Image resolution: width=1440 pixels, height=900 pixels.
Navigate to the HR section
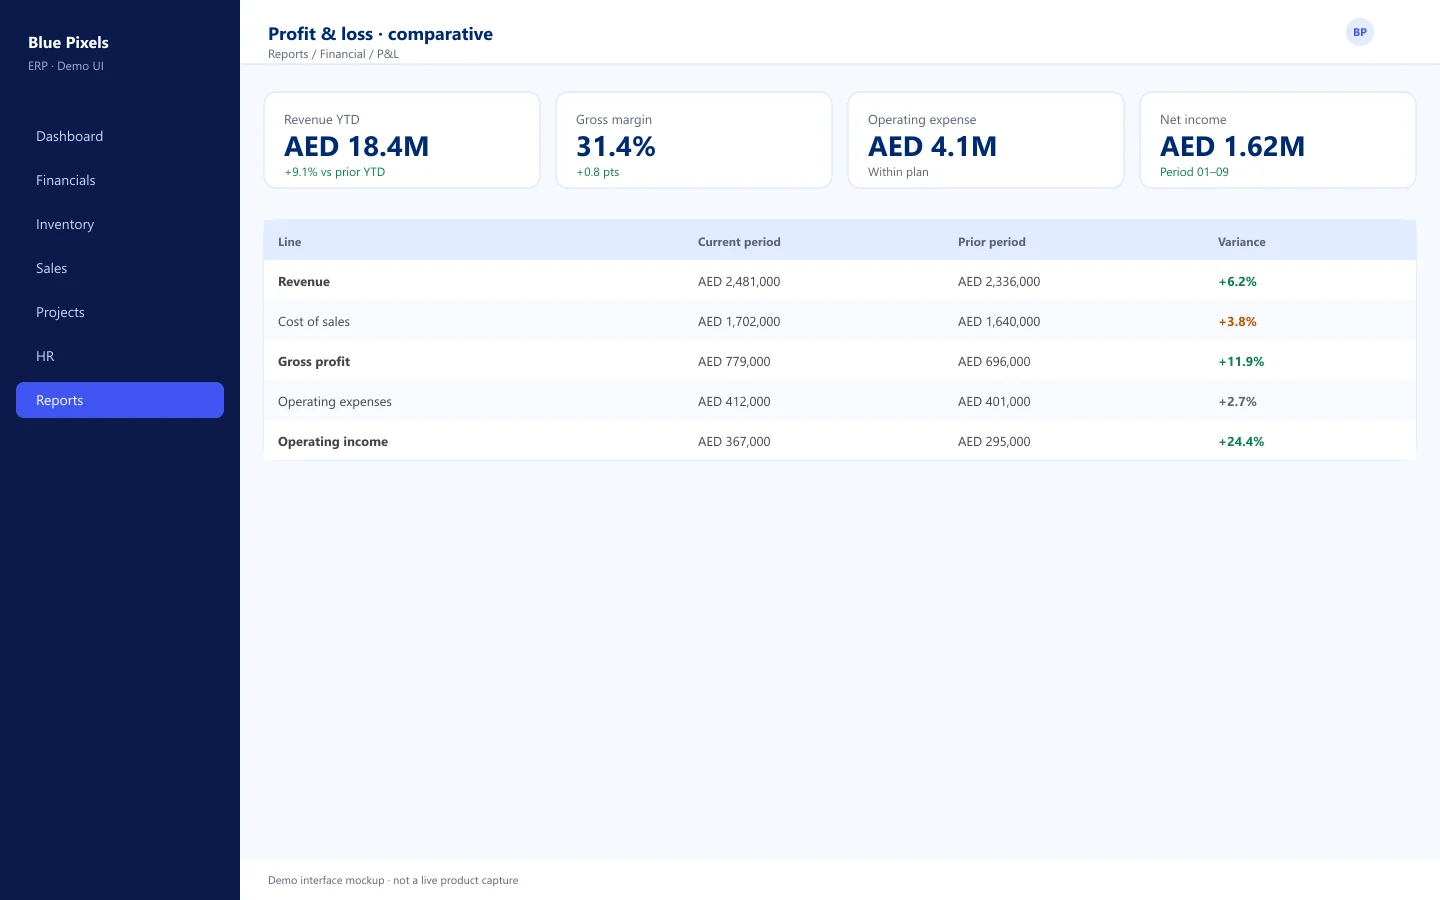(x=120, y=356)
